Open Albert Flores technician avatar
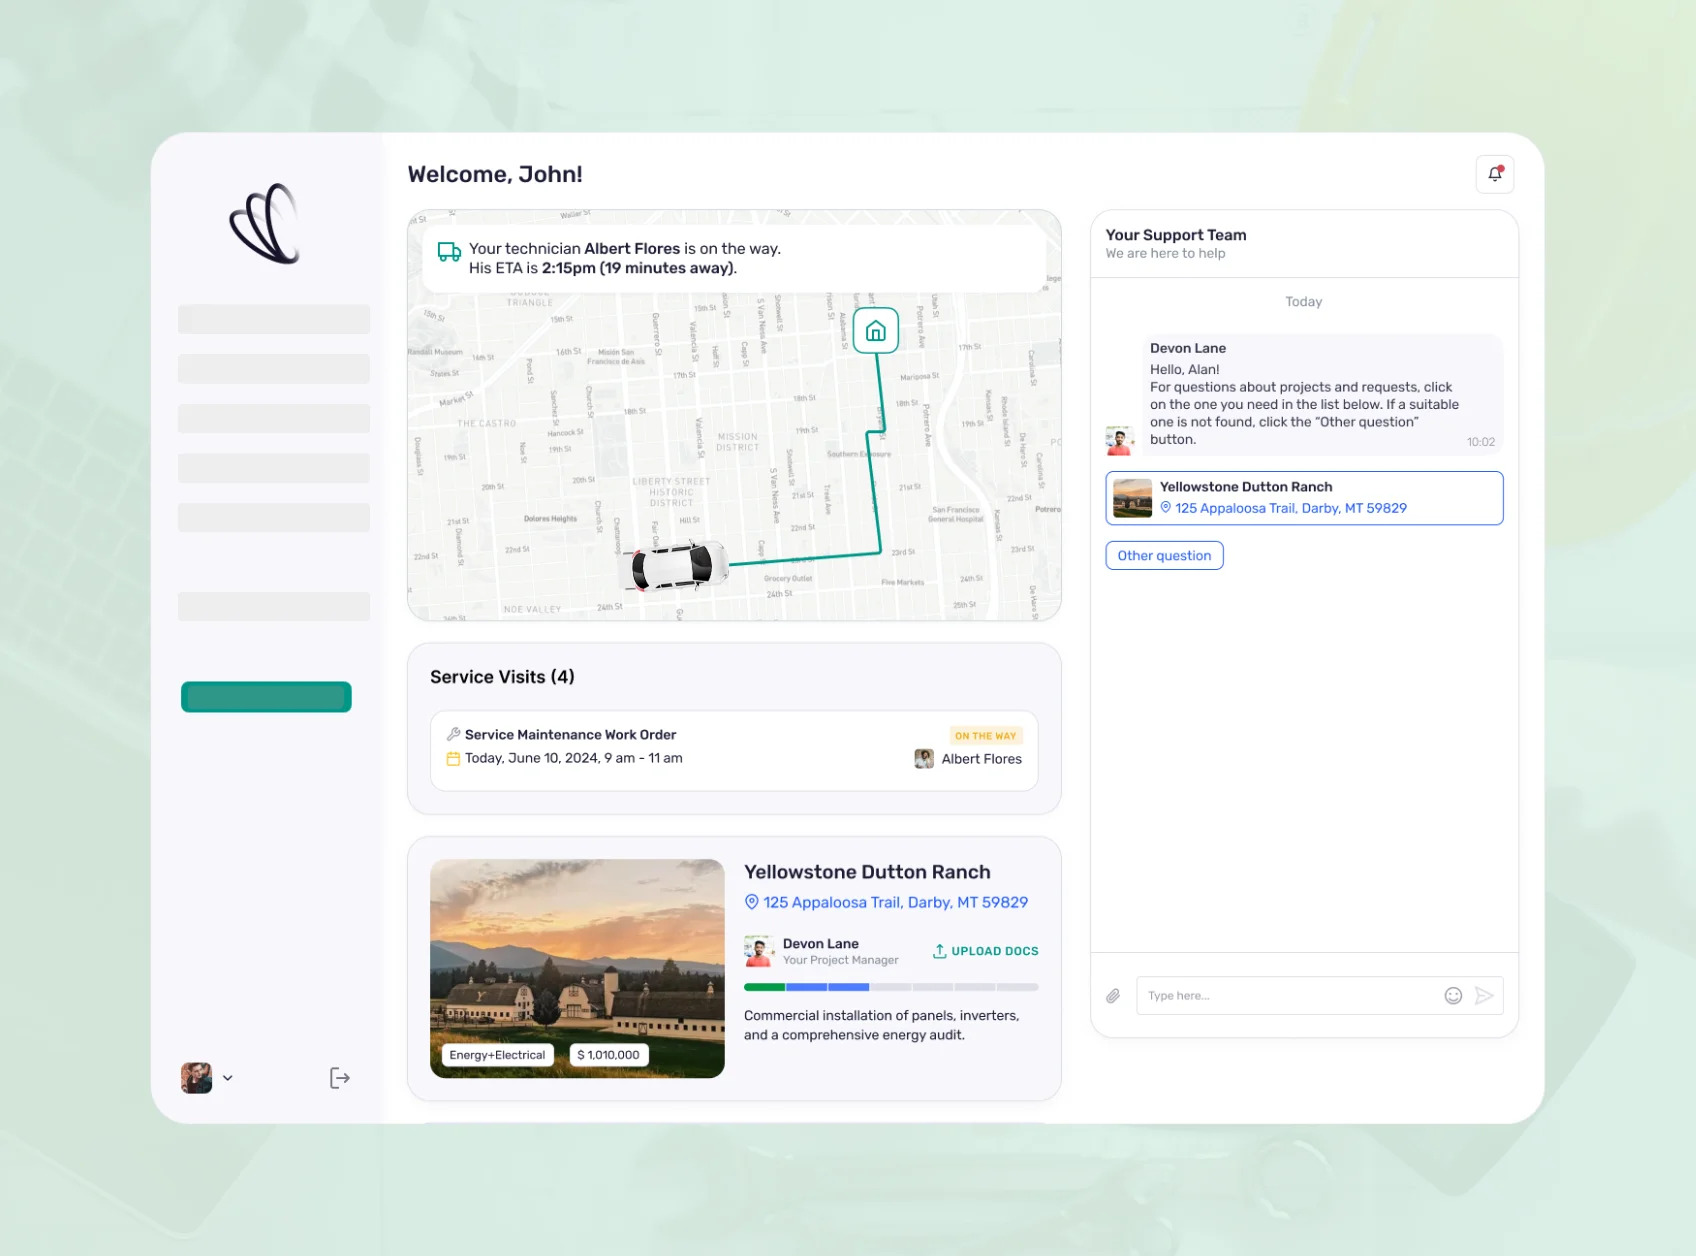The image size is (1696, 1256). tap(924, 759)
